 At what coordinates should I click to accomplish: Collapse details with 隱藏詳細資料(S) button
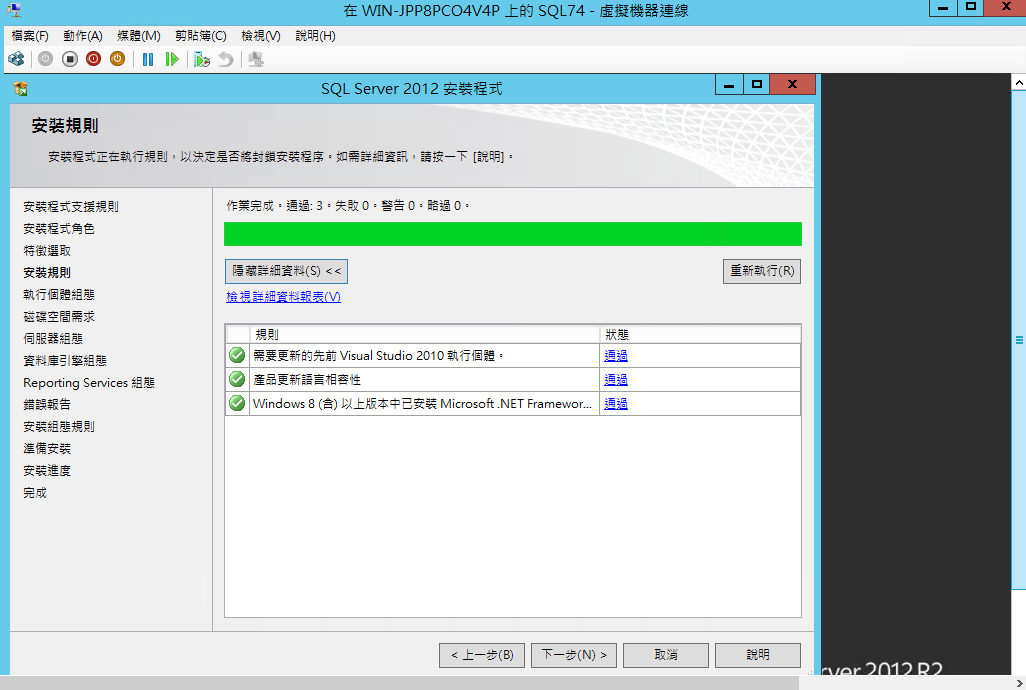pos(287,271)
